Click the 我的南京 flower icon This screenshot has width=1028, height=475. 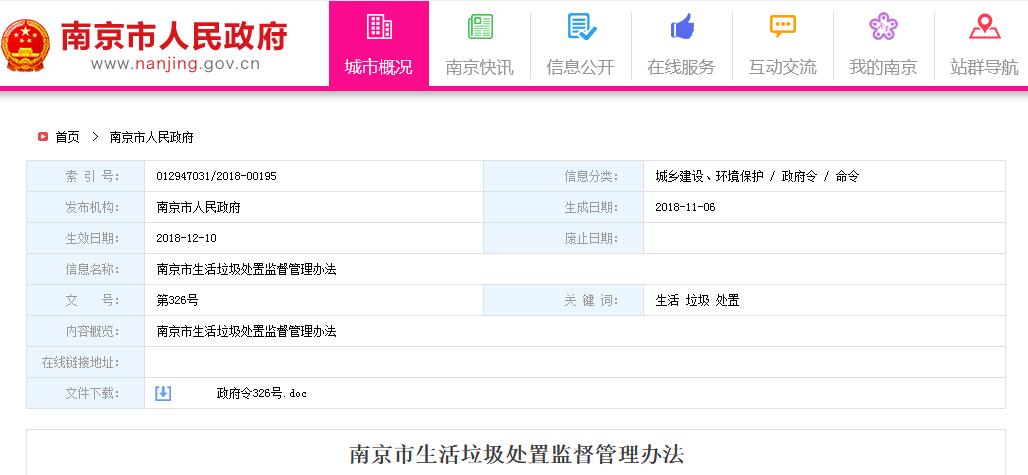tap(883, 27)
